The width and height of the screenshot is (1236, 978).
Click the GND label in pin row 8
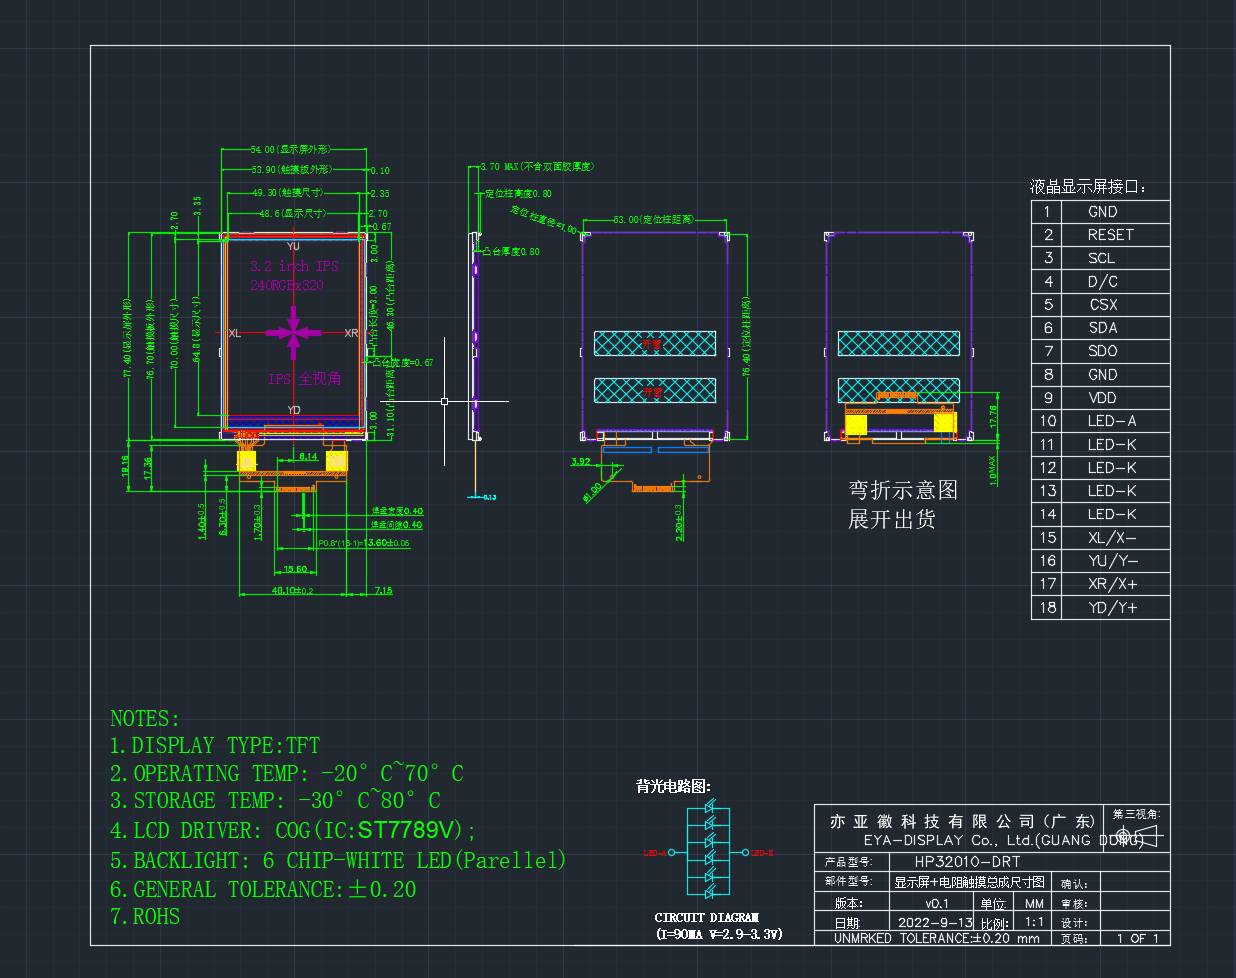(x=1103, y=375)
